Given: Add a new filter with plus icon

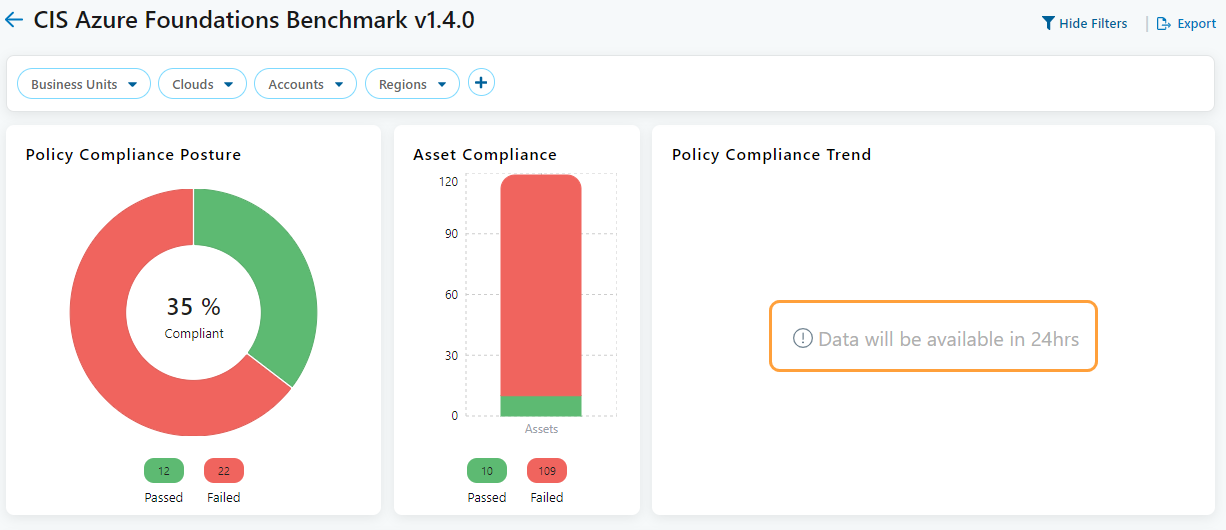Looking at the screenshot, I should pos(481,83).
